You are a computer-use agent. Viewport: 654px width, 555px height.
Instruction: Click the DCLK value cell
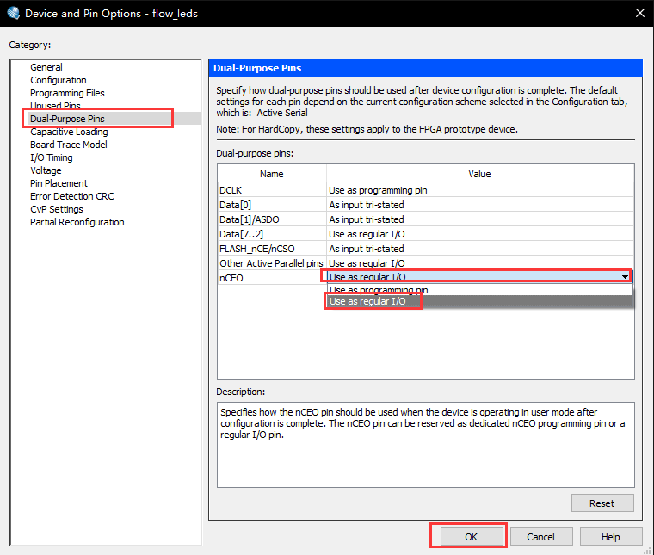[x=480, y=190]
